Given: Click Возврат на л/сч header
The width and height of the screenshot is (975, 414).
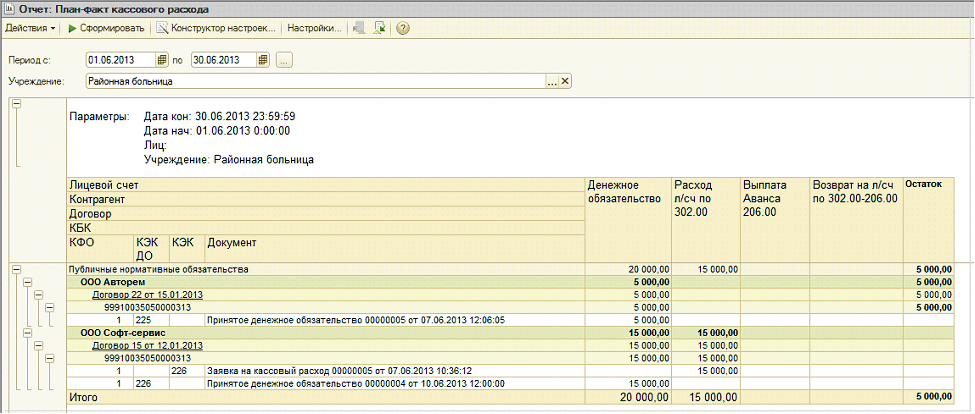Looking at the screenshot, I should (x=857, y=219).
